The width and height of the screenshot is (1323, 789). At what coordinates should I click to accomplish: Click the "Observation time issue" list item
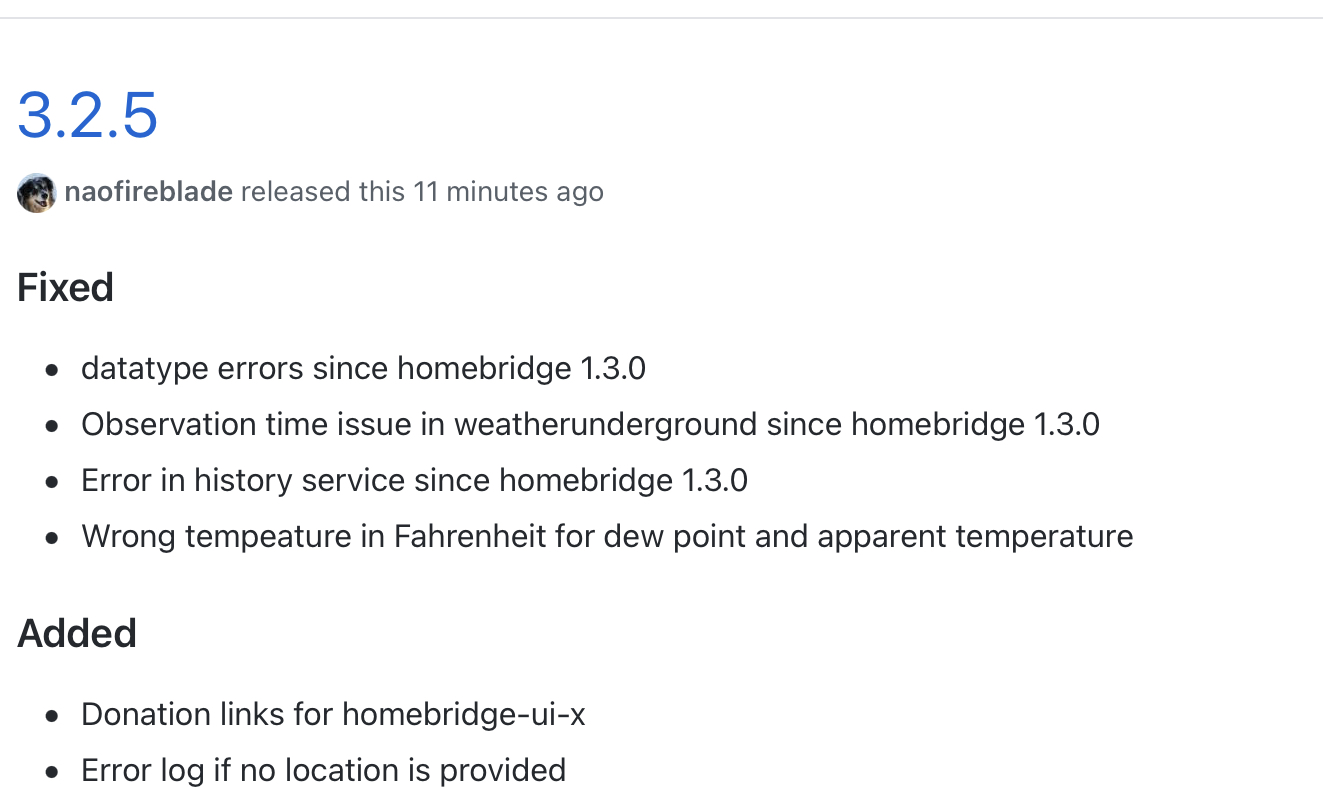coord(590,425)
